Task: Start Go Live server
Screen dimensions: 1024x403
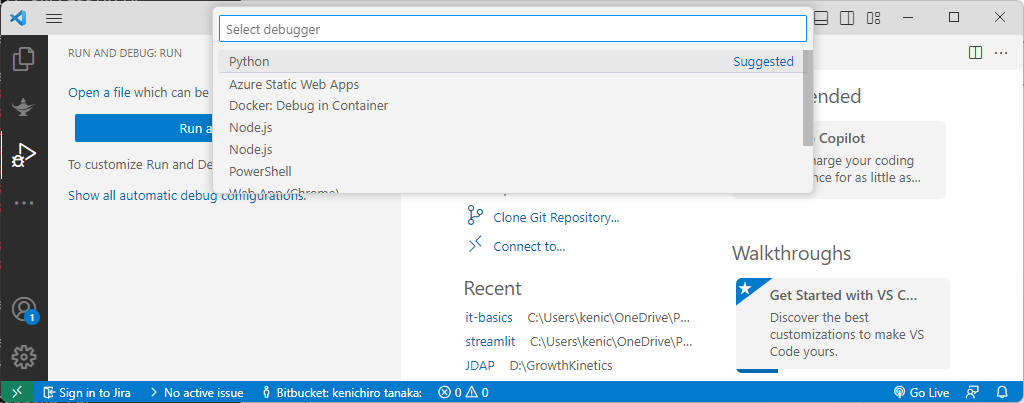Action: tap(921, 393)
